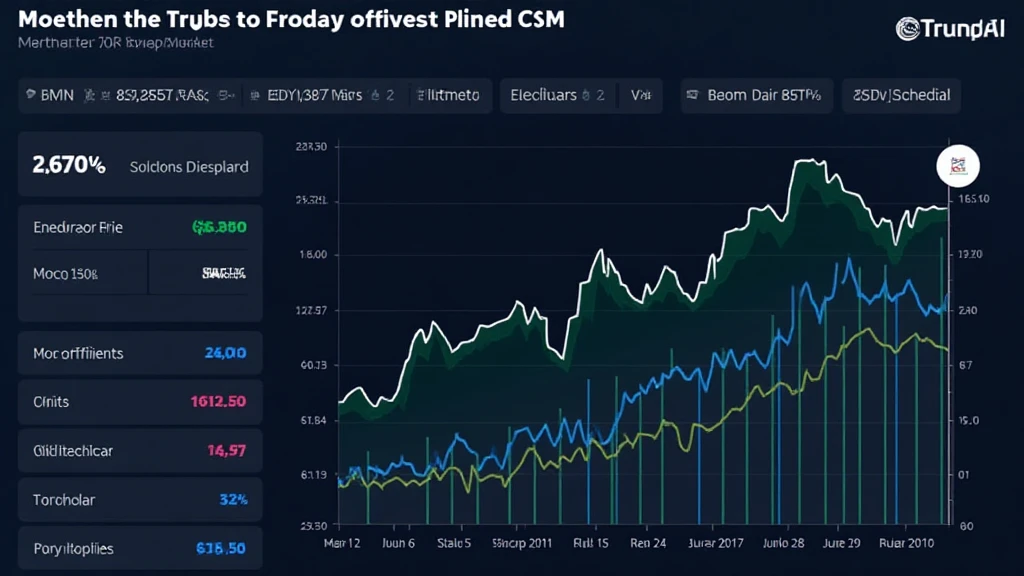Image resolution: width=1024 pixels, height=576 pixels.
Task: Choose the Torcholar 32% row
Action: pyautogui.click(x=140, y=500)
